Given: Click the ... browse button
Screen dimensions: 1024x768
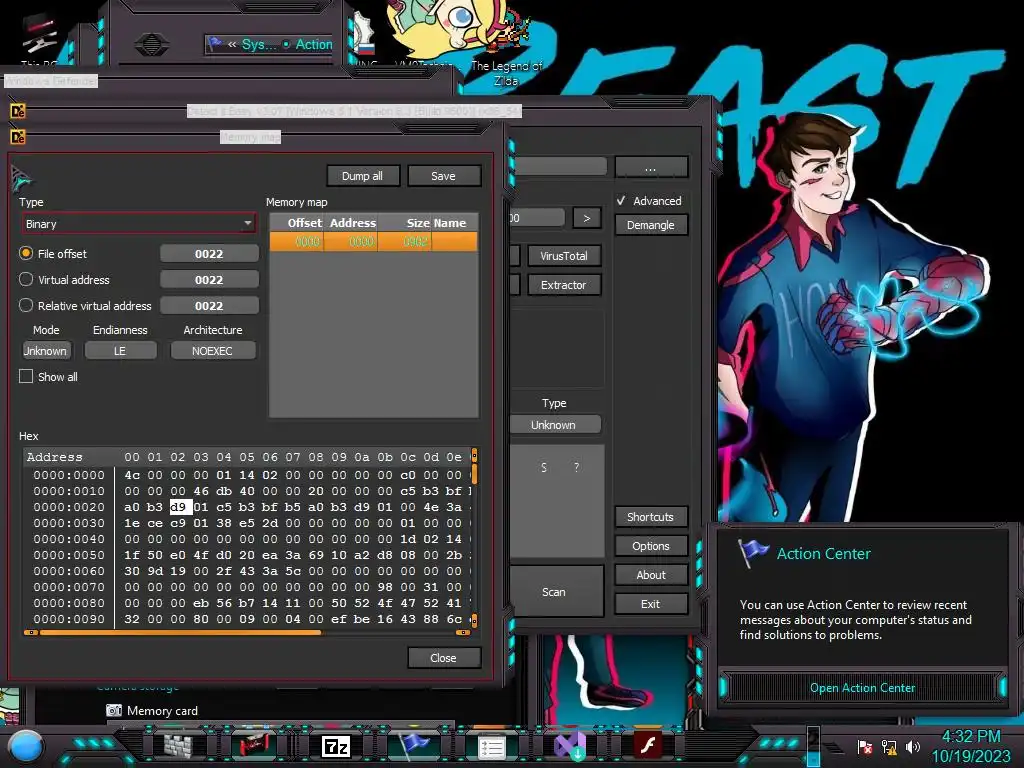Looking at the screenshot, I should 650,168.
